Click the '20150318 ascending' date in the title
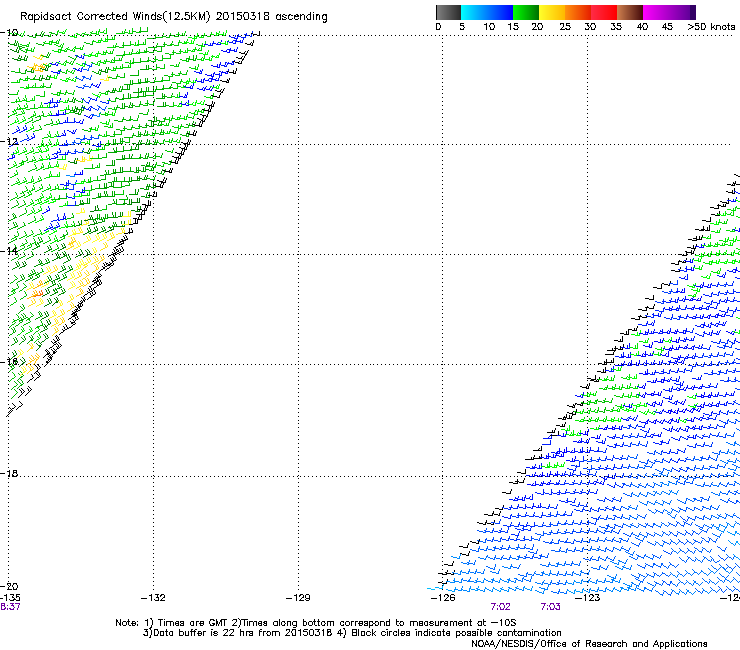 point(271,16)
